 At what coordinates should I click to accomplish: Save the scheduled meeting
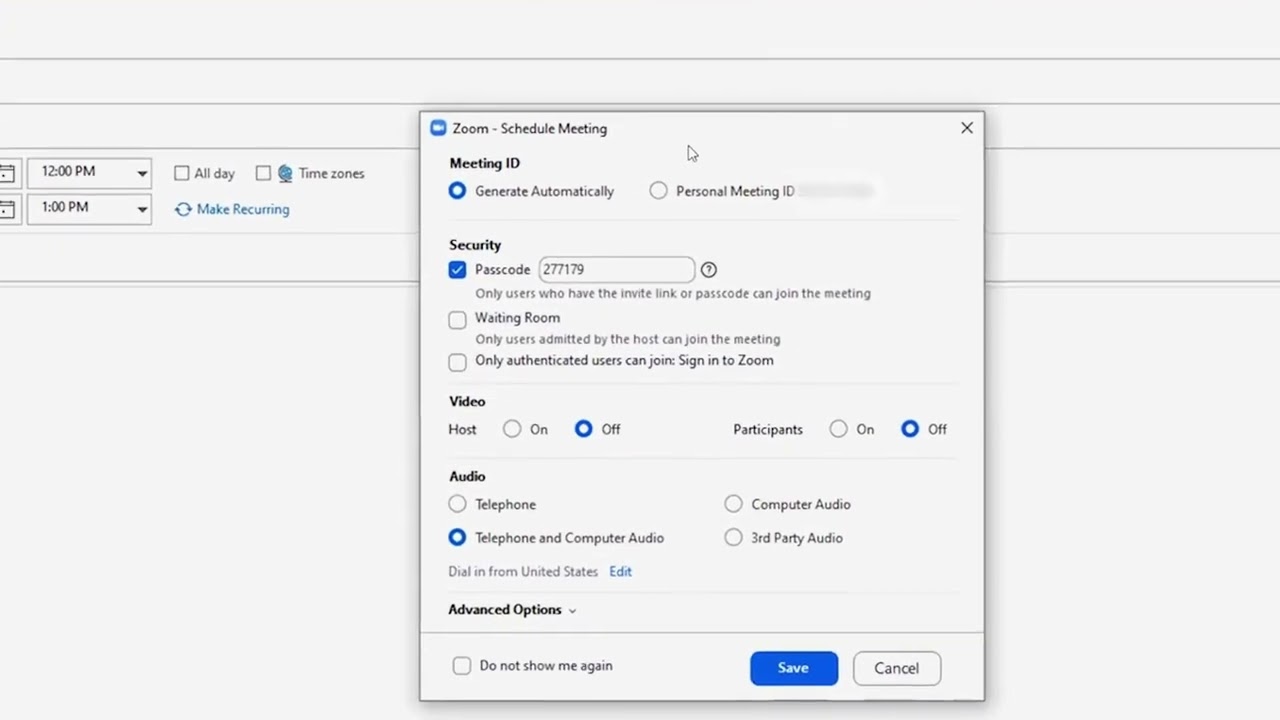pos(794,668)
